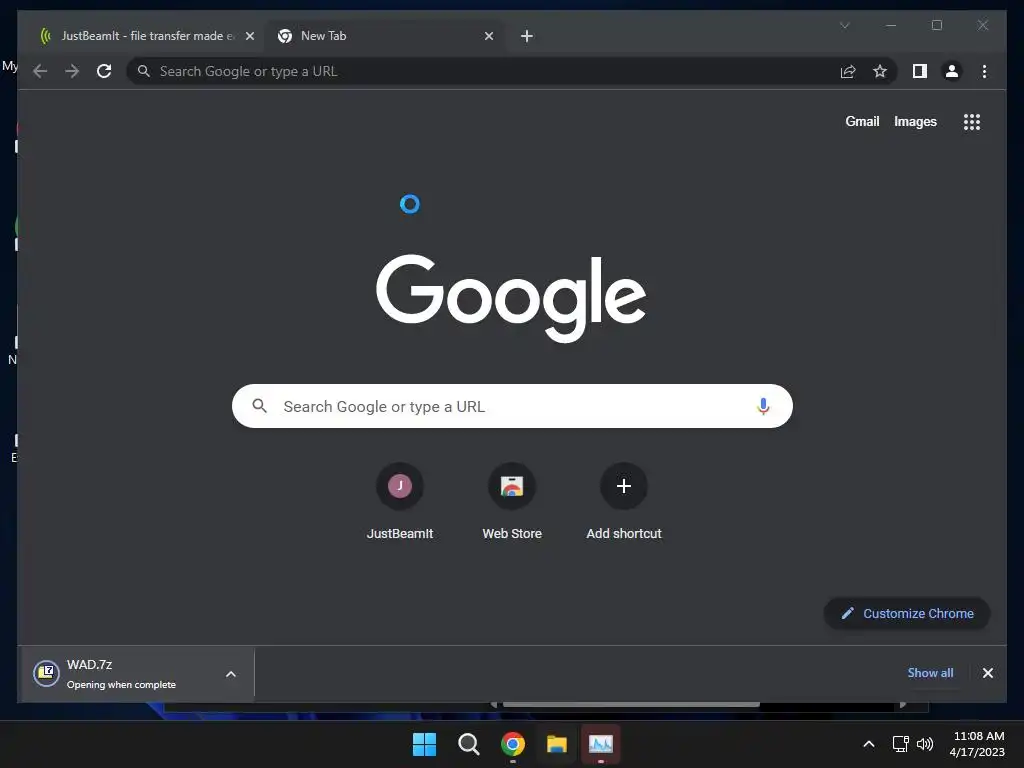Reload the current page
This screenshot has width=1024, height=768.
(104, 71)
